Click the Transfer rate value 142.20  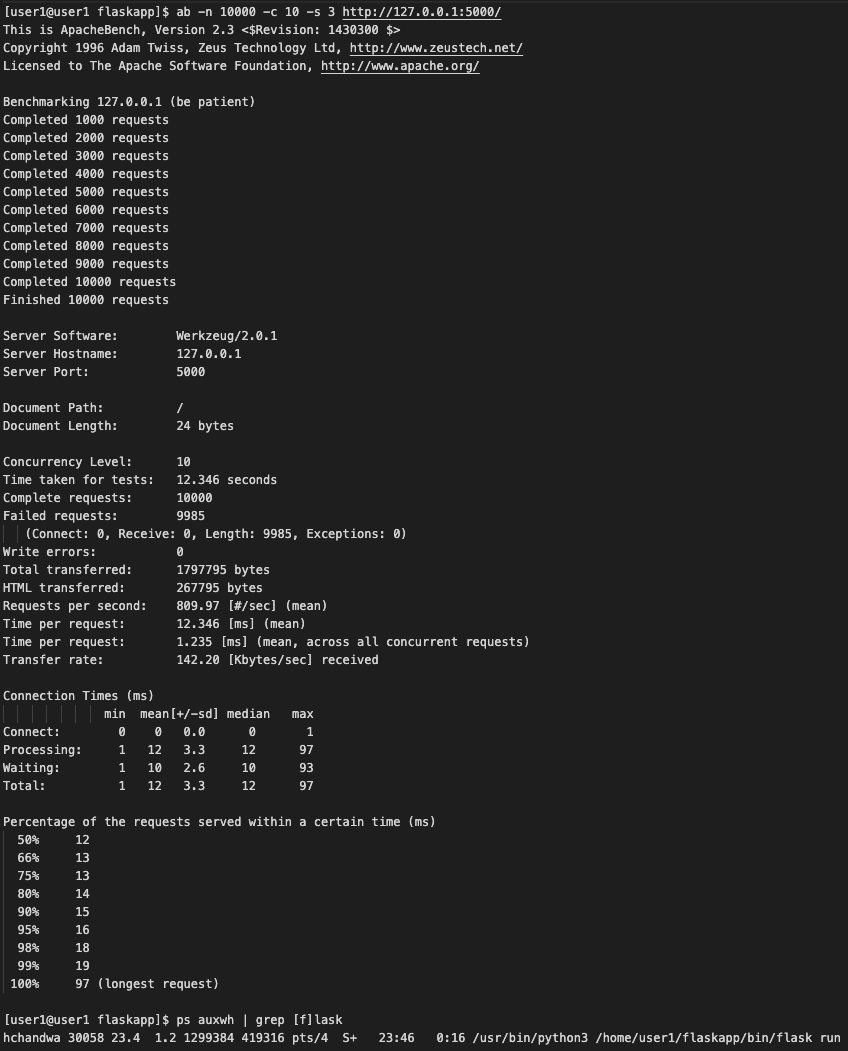pyautogui.click(x=197, y=660)
